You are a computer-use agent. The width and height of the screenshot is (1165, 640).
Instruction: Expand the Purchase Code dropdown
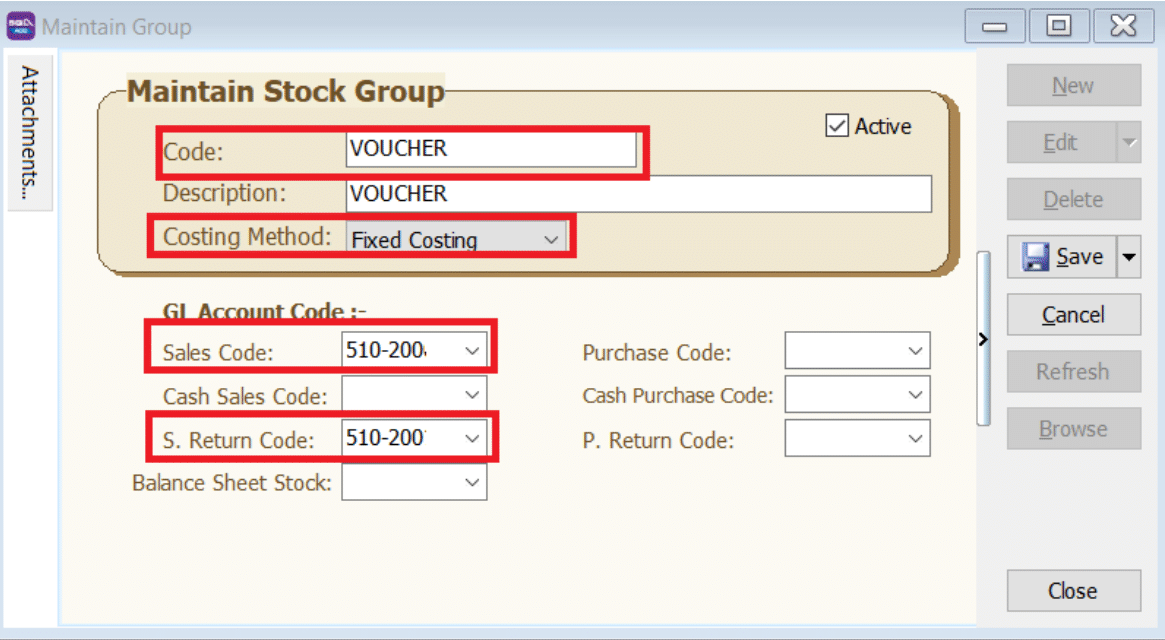(x=915, y=351)
